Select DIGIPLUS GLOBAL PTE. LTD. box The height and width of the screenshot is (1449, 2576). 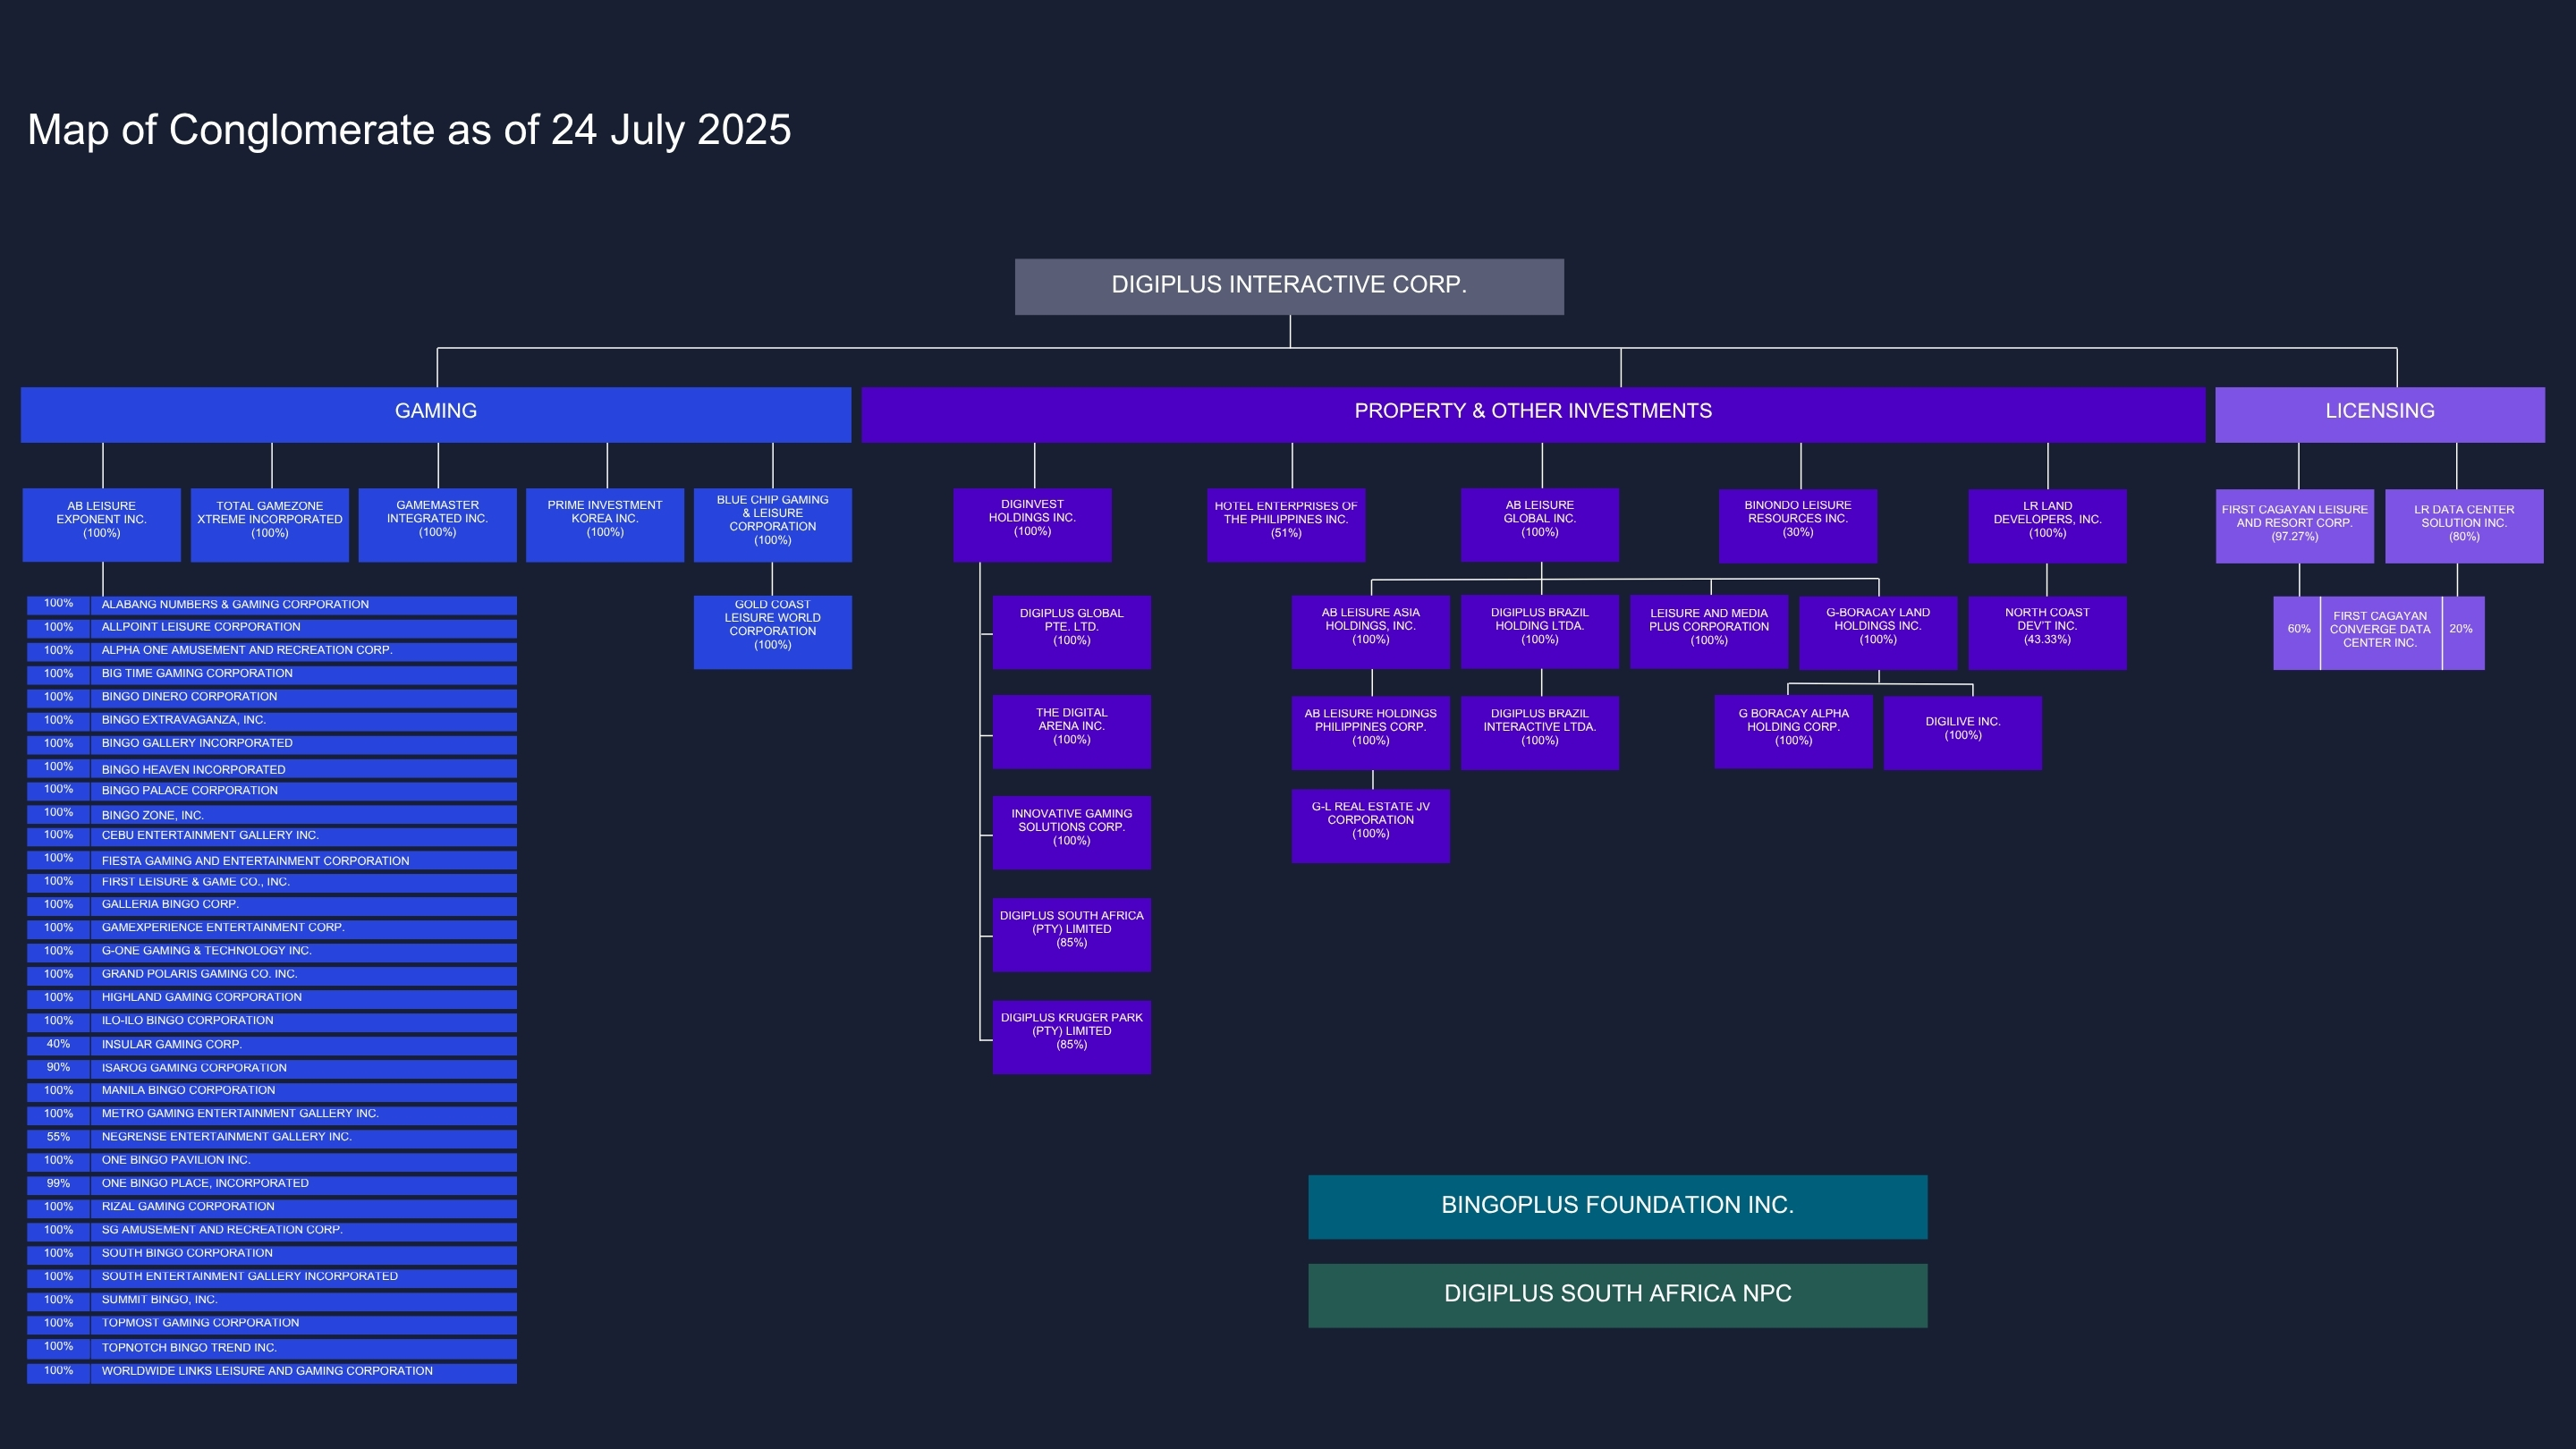click(1072, 632)
